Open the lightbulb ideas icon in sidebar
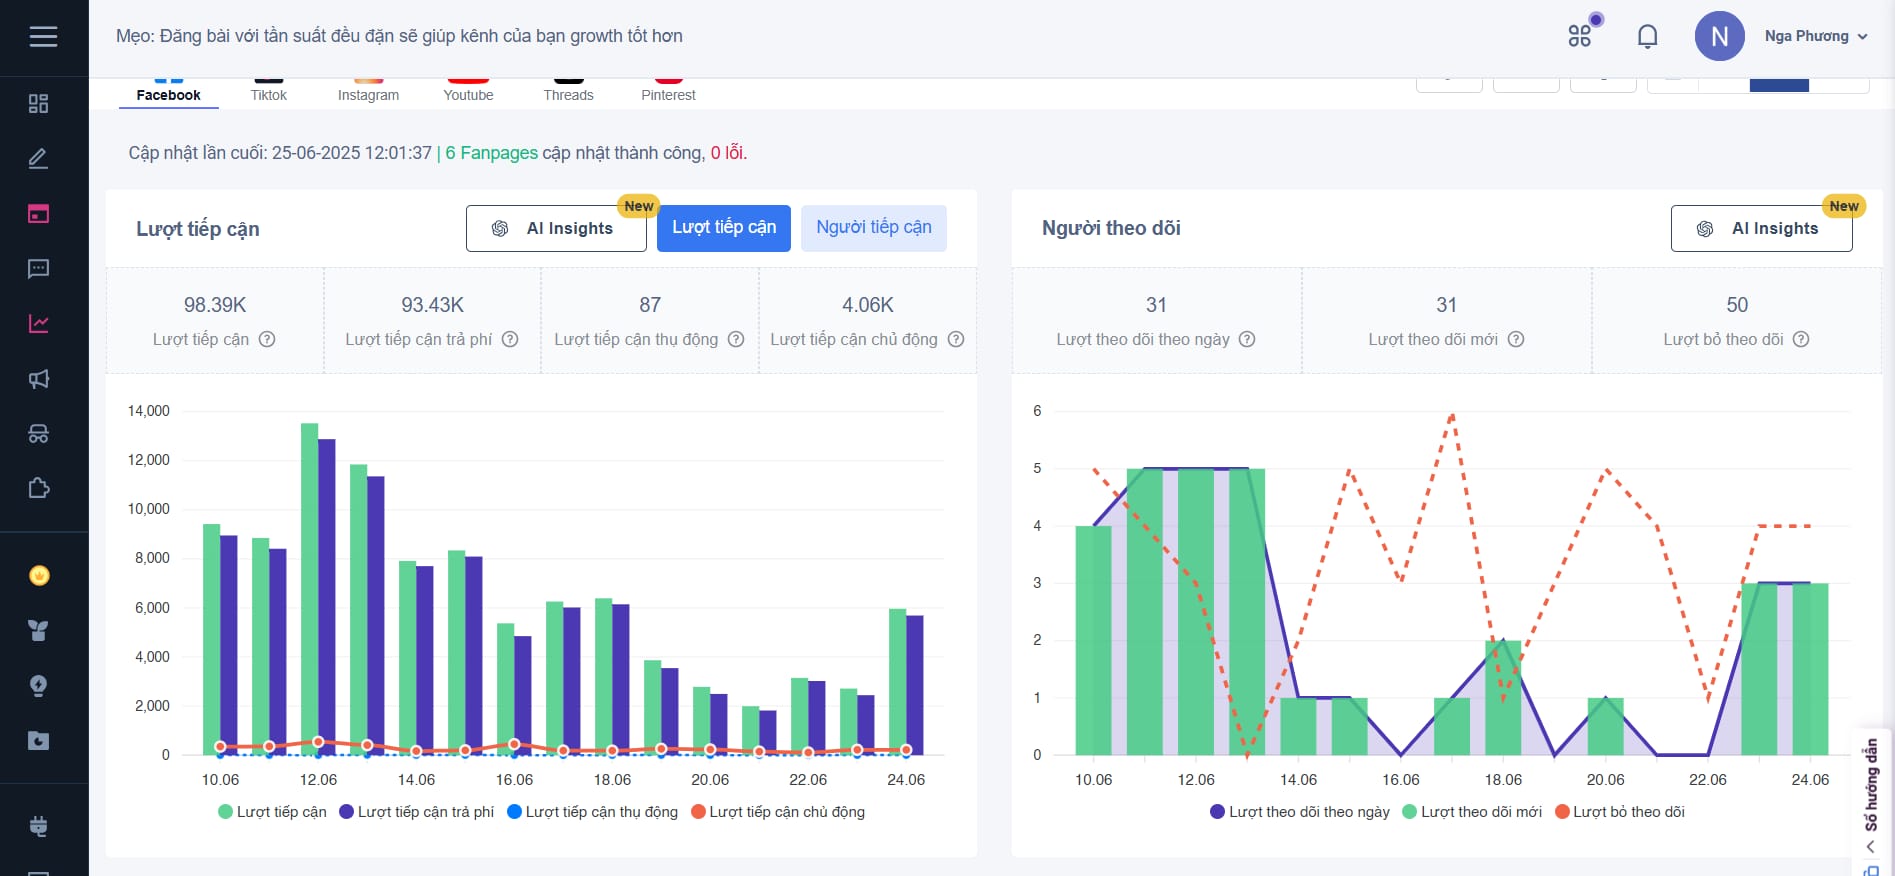This screenshot has width=1895, height=876. (39, 686)
